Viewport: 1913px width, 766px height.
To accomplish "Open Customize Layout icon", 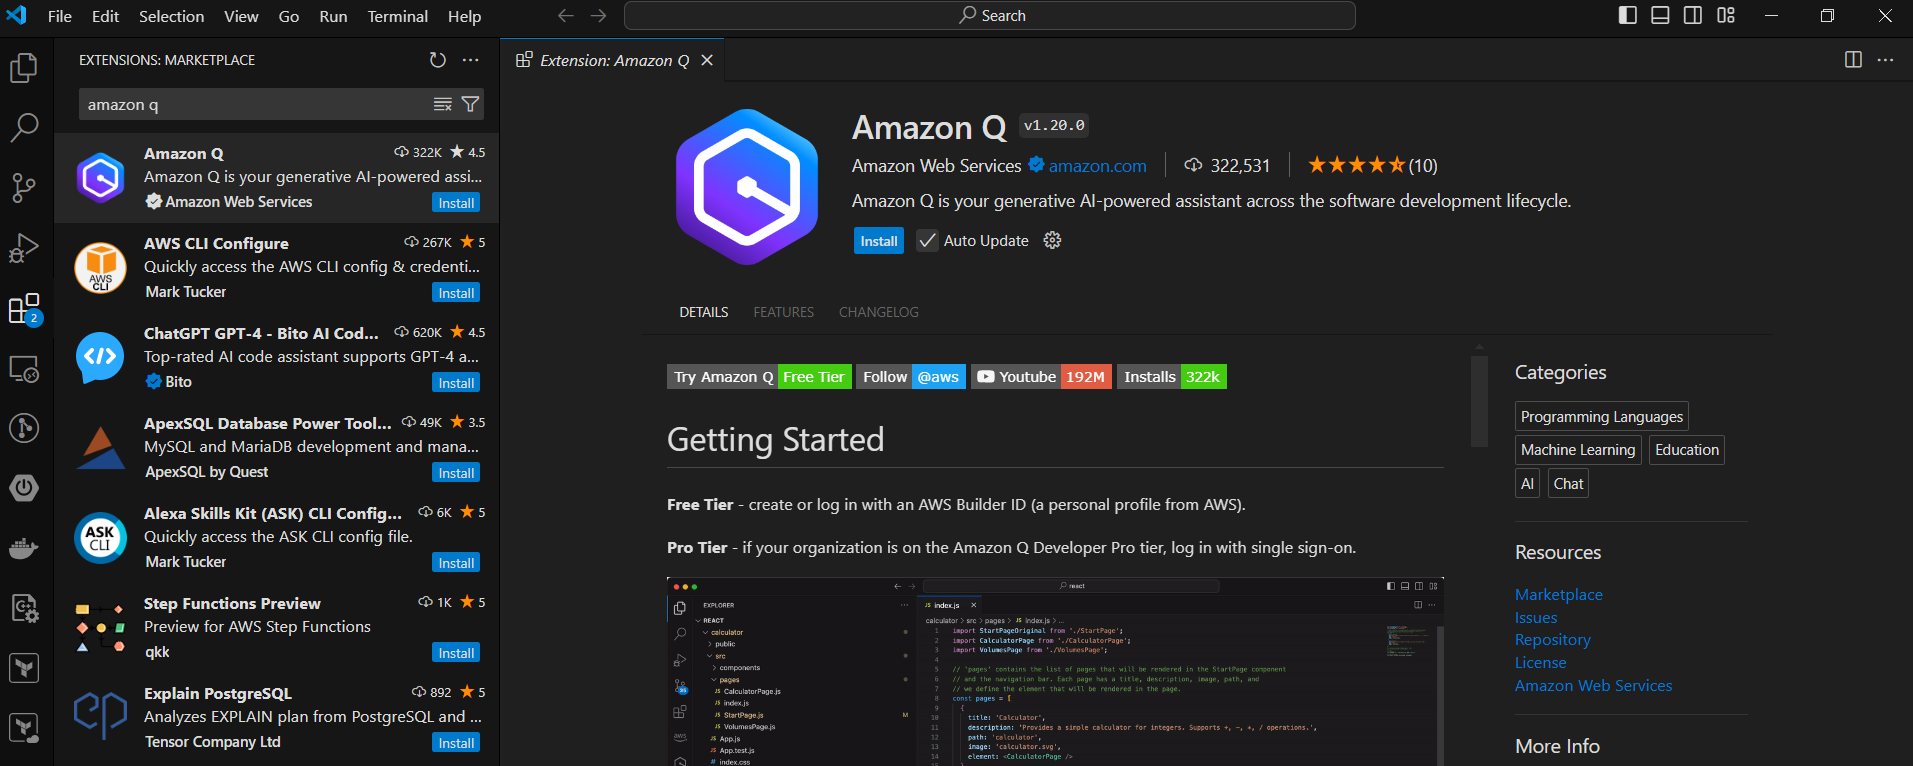I will coord(1726,15).
